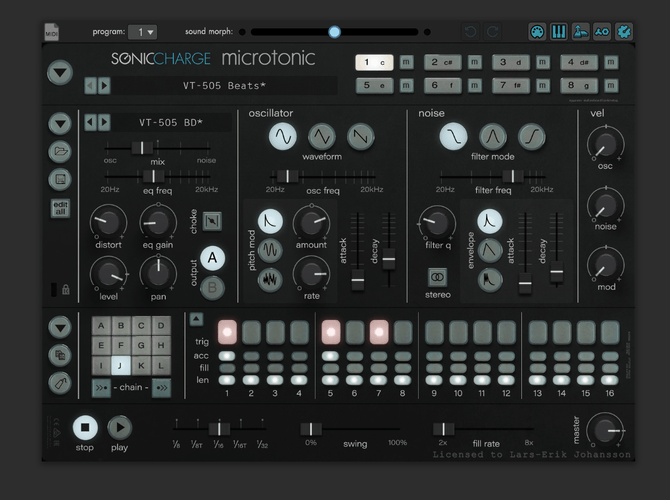Toggle accent on step 5
This screenshot has width=670, height=500.
330,356
